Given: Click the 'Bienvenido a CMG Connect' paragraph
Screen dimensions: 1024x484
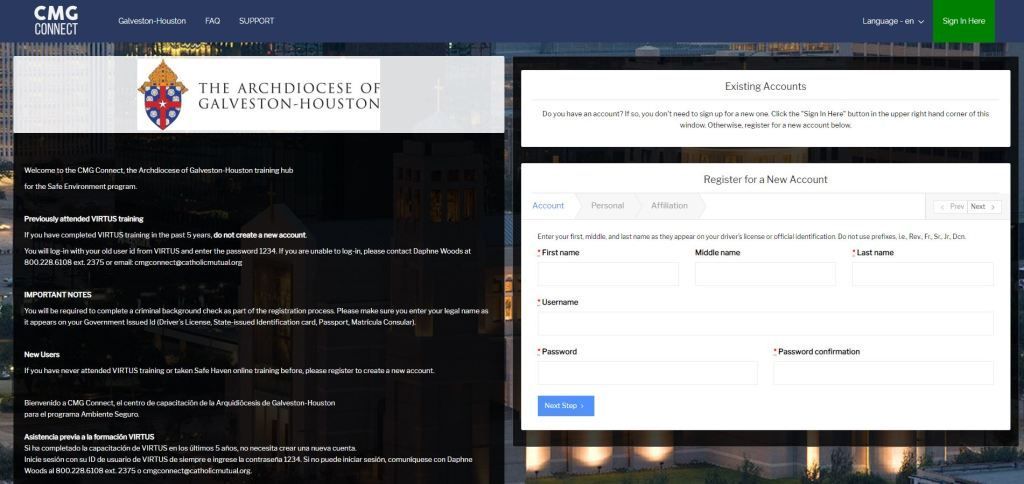Looking at the screenshot, I should click(x=180, y=408).
